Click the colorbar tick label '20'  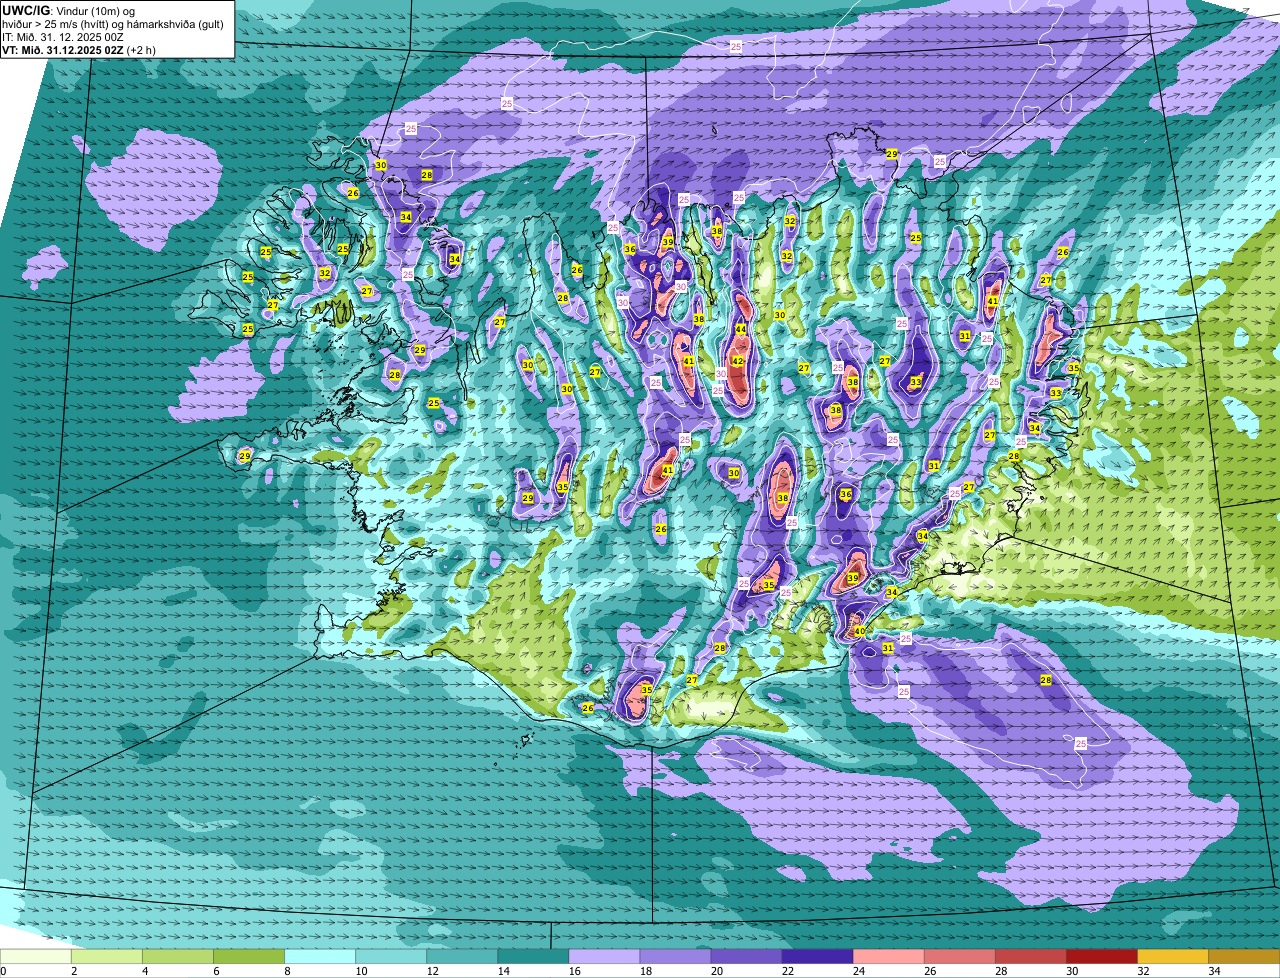coord(716,971)
